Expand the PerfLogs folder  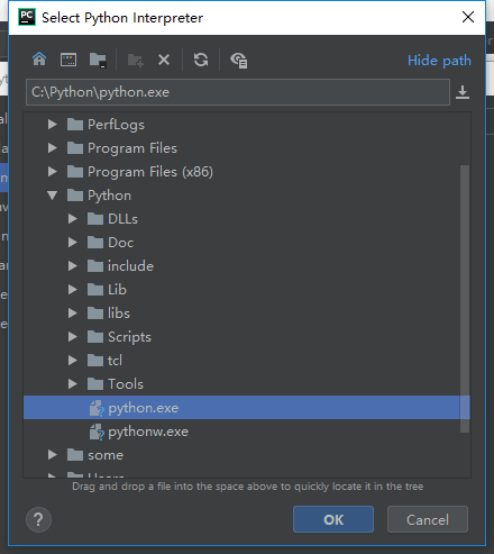[x=52, y=124]
